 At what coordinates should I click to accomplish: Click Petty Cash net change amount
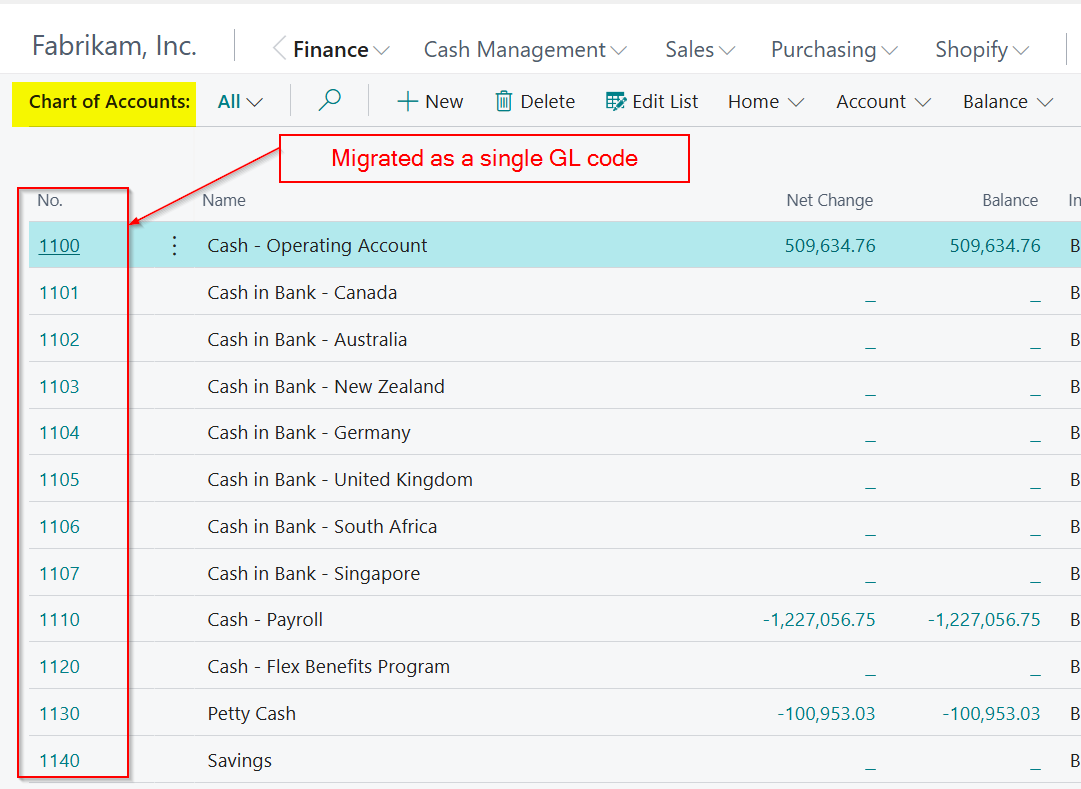pyautogui.click(x=826, y=714)
